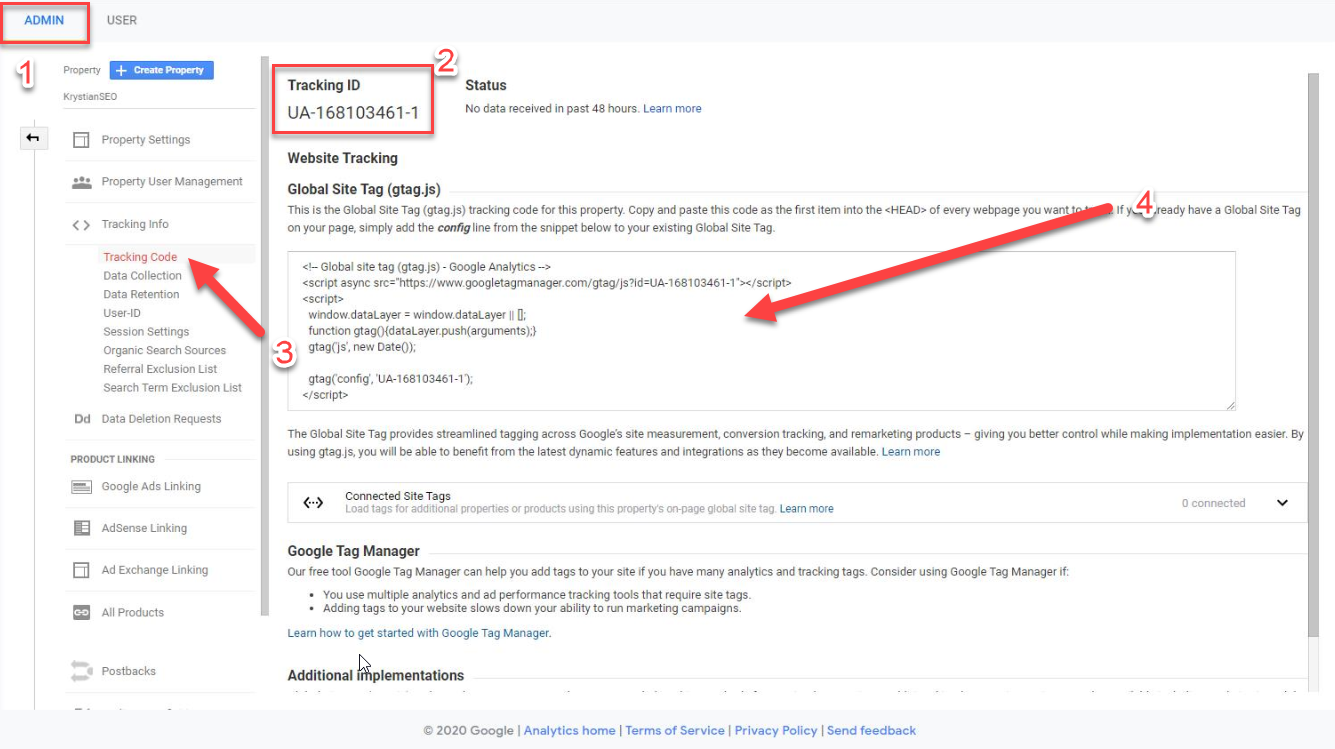
Task: Click Terms of Service footer link
Action: (675, 731)
